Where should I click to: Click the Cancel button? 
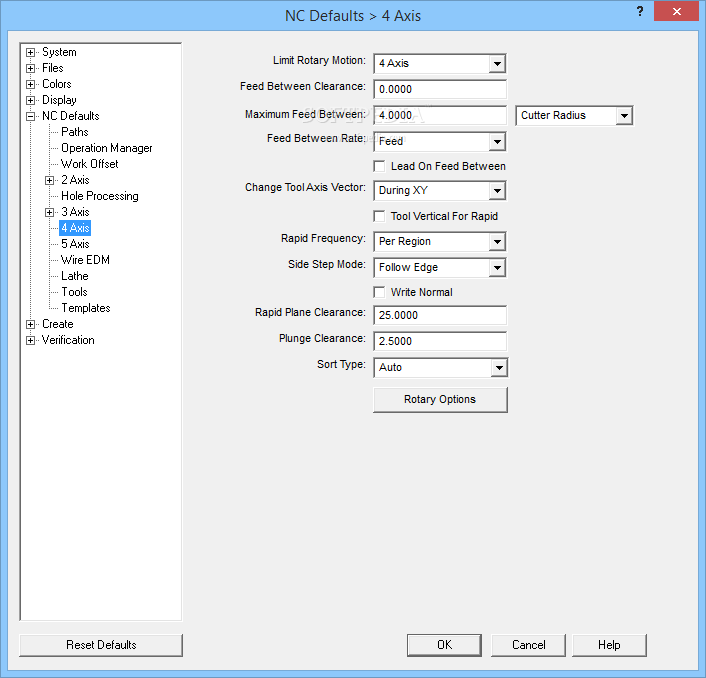[528, 645]
